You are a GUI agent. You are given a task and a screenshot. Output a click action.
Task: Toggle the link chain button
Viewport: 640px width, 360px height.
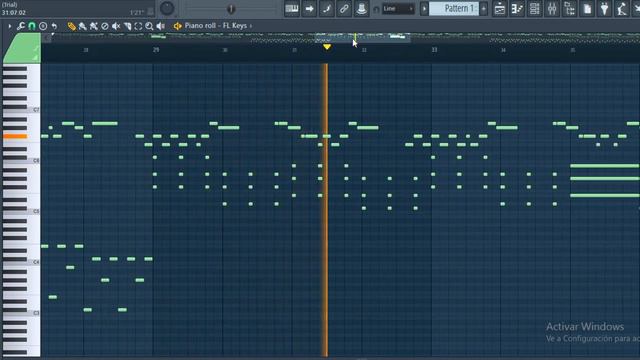click(x=344, y=9)
